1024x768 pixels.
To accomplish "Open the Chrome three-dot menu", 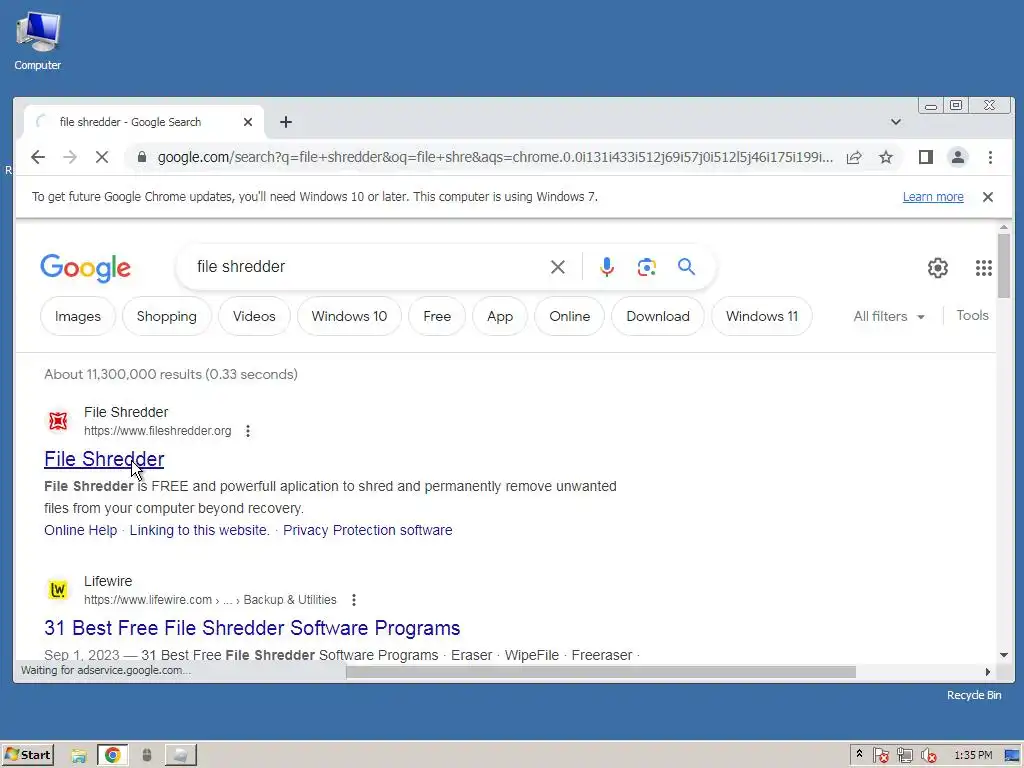I will (x=990, y=157).
